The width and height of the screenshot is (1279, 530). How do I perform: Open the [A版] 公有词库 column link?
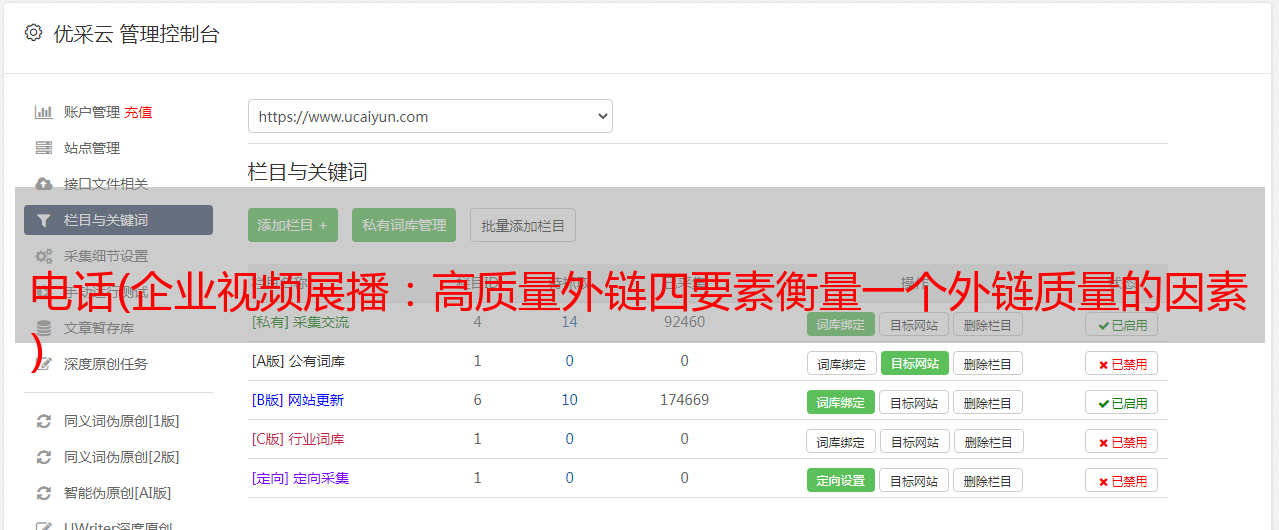point(298,361)
